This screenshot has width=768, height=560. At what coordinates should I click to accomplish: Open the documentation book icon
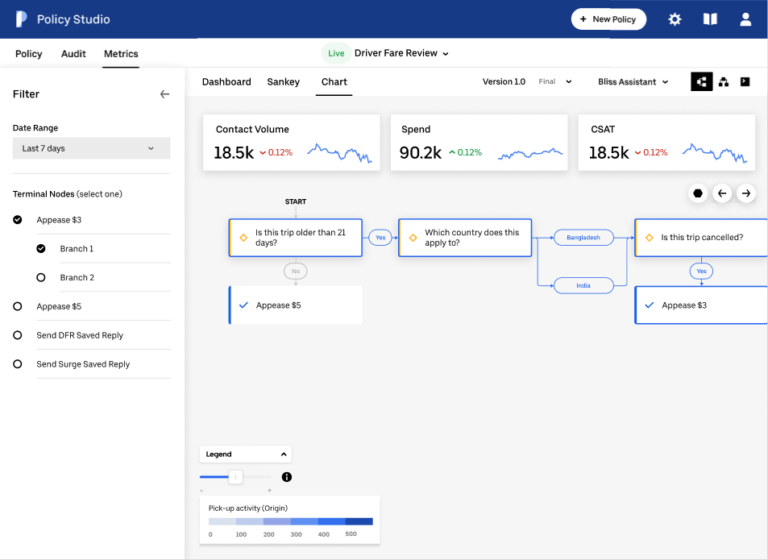(710, 19)
